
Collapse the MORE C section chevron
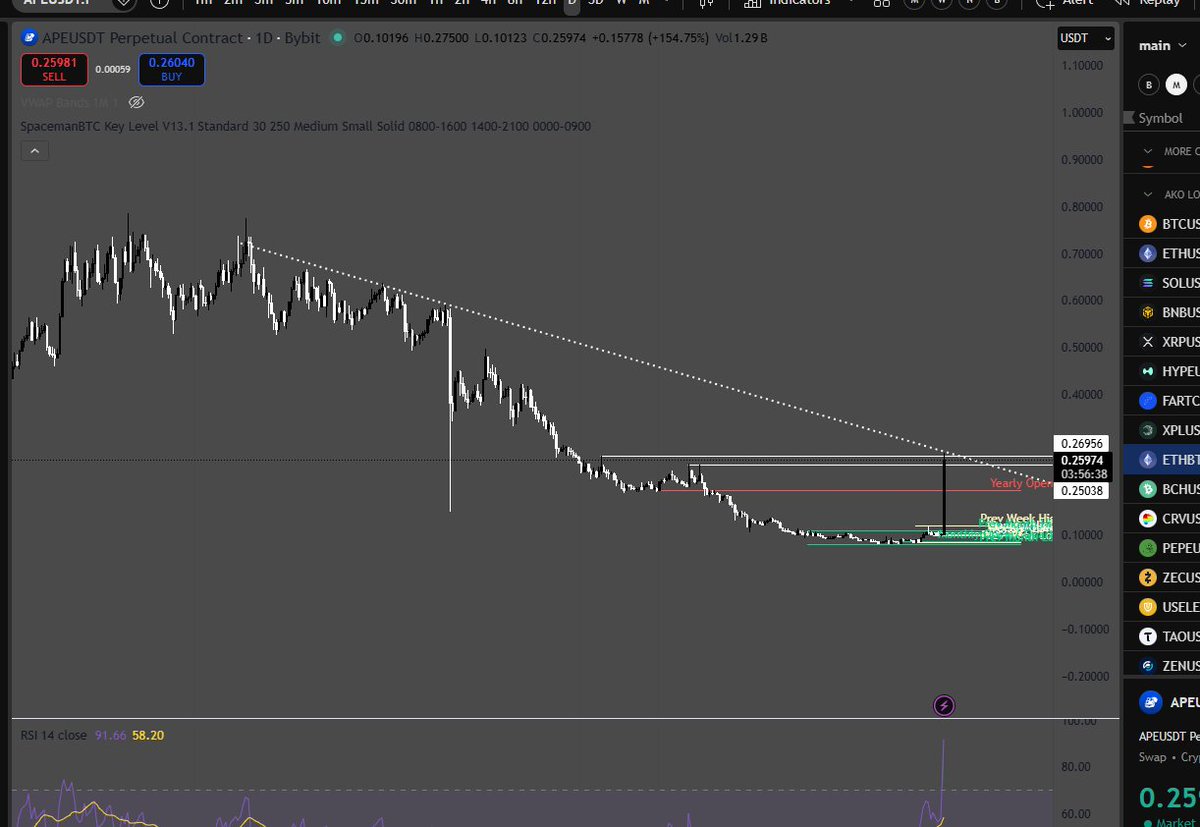pyautogui.click(x=1148, y=151)
